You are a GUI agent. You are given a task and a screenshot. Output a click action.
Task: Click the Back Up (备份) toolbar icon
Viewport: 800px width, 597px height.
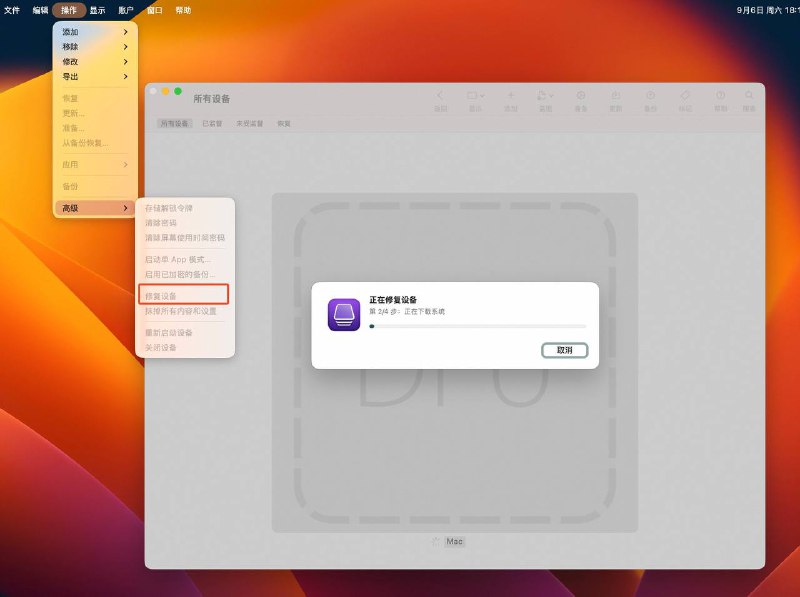(650, 96)
